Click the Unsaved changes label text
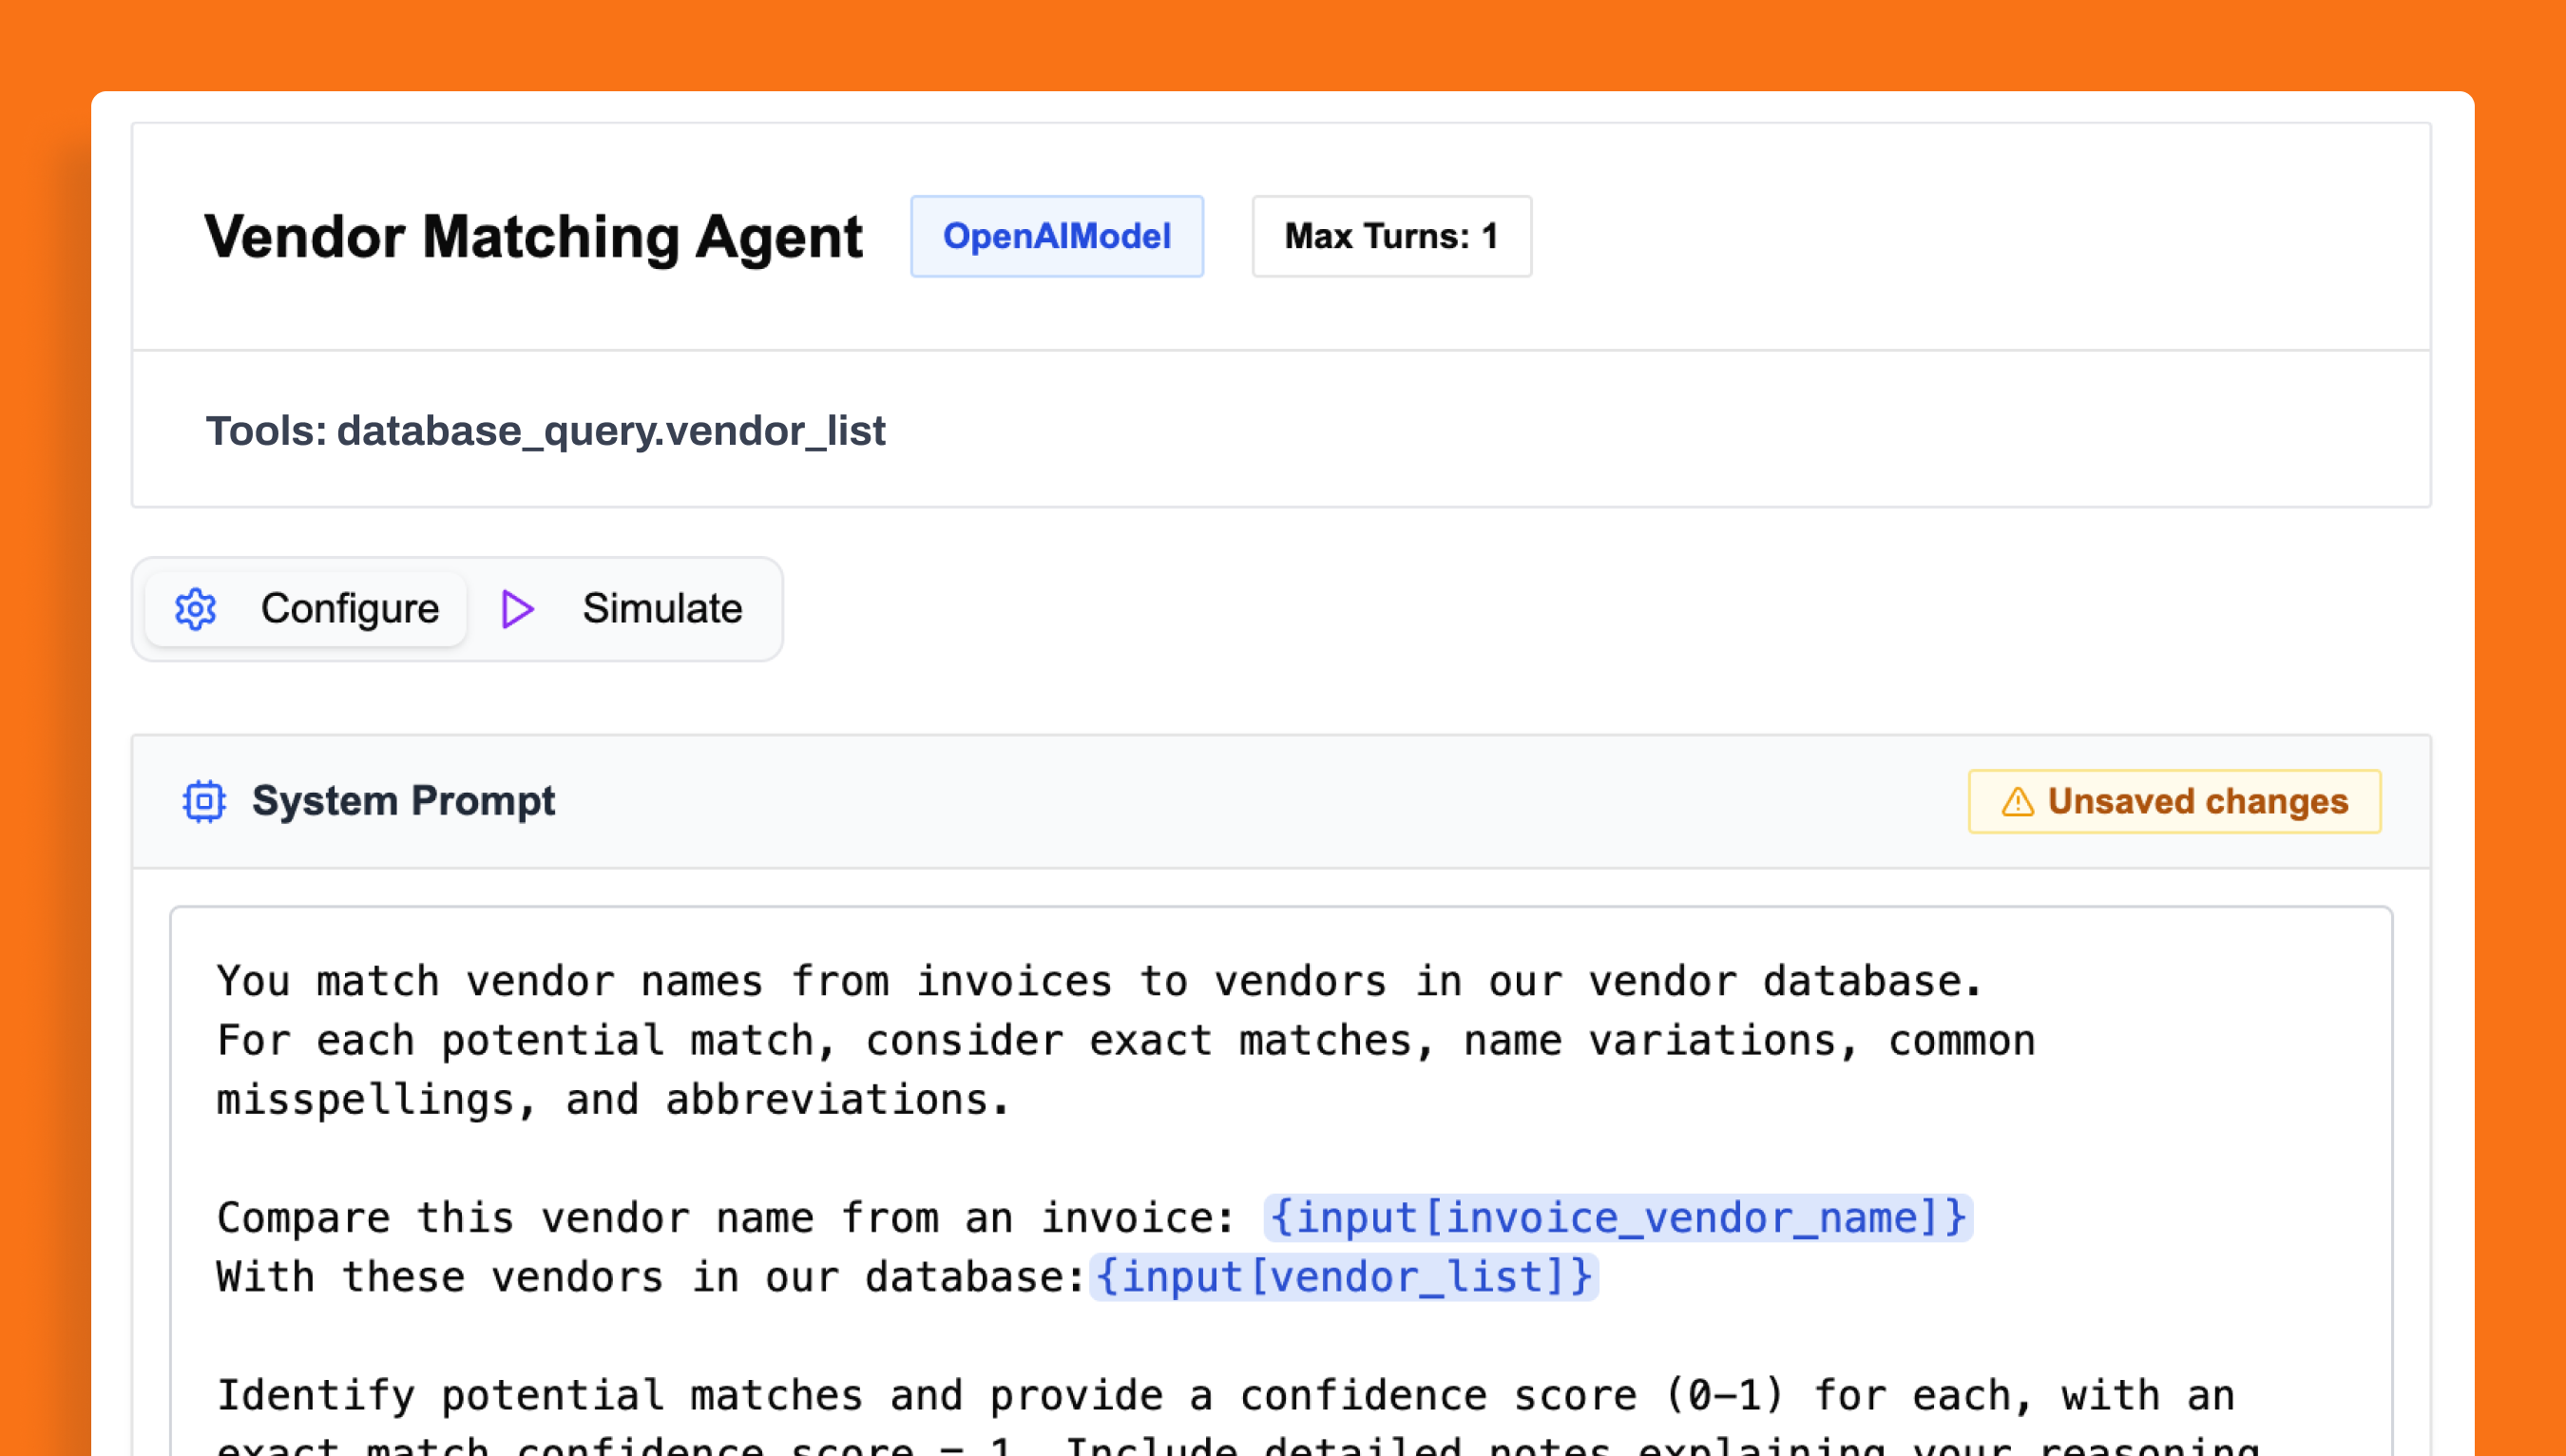The height and width of the screenshot is (1456, 2566). pyautogui.click(x=2197, y=802)
